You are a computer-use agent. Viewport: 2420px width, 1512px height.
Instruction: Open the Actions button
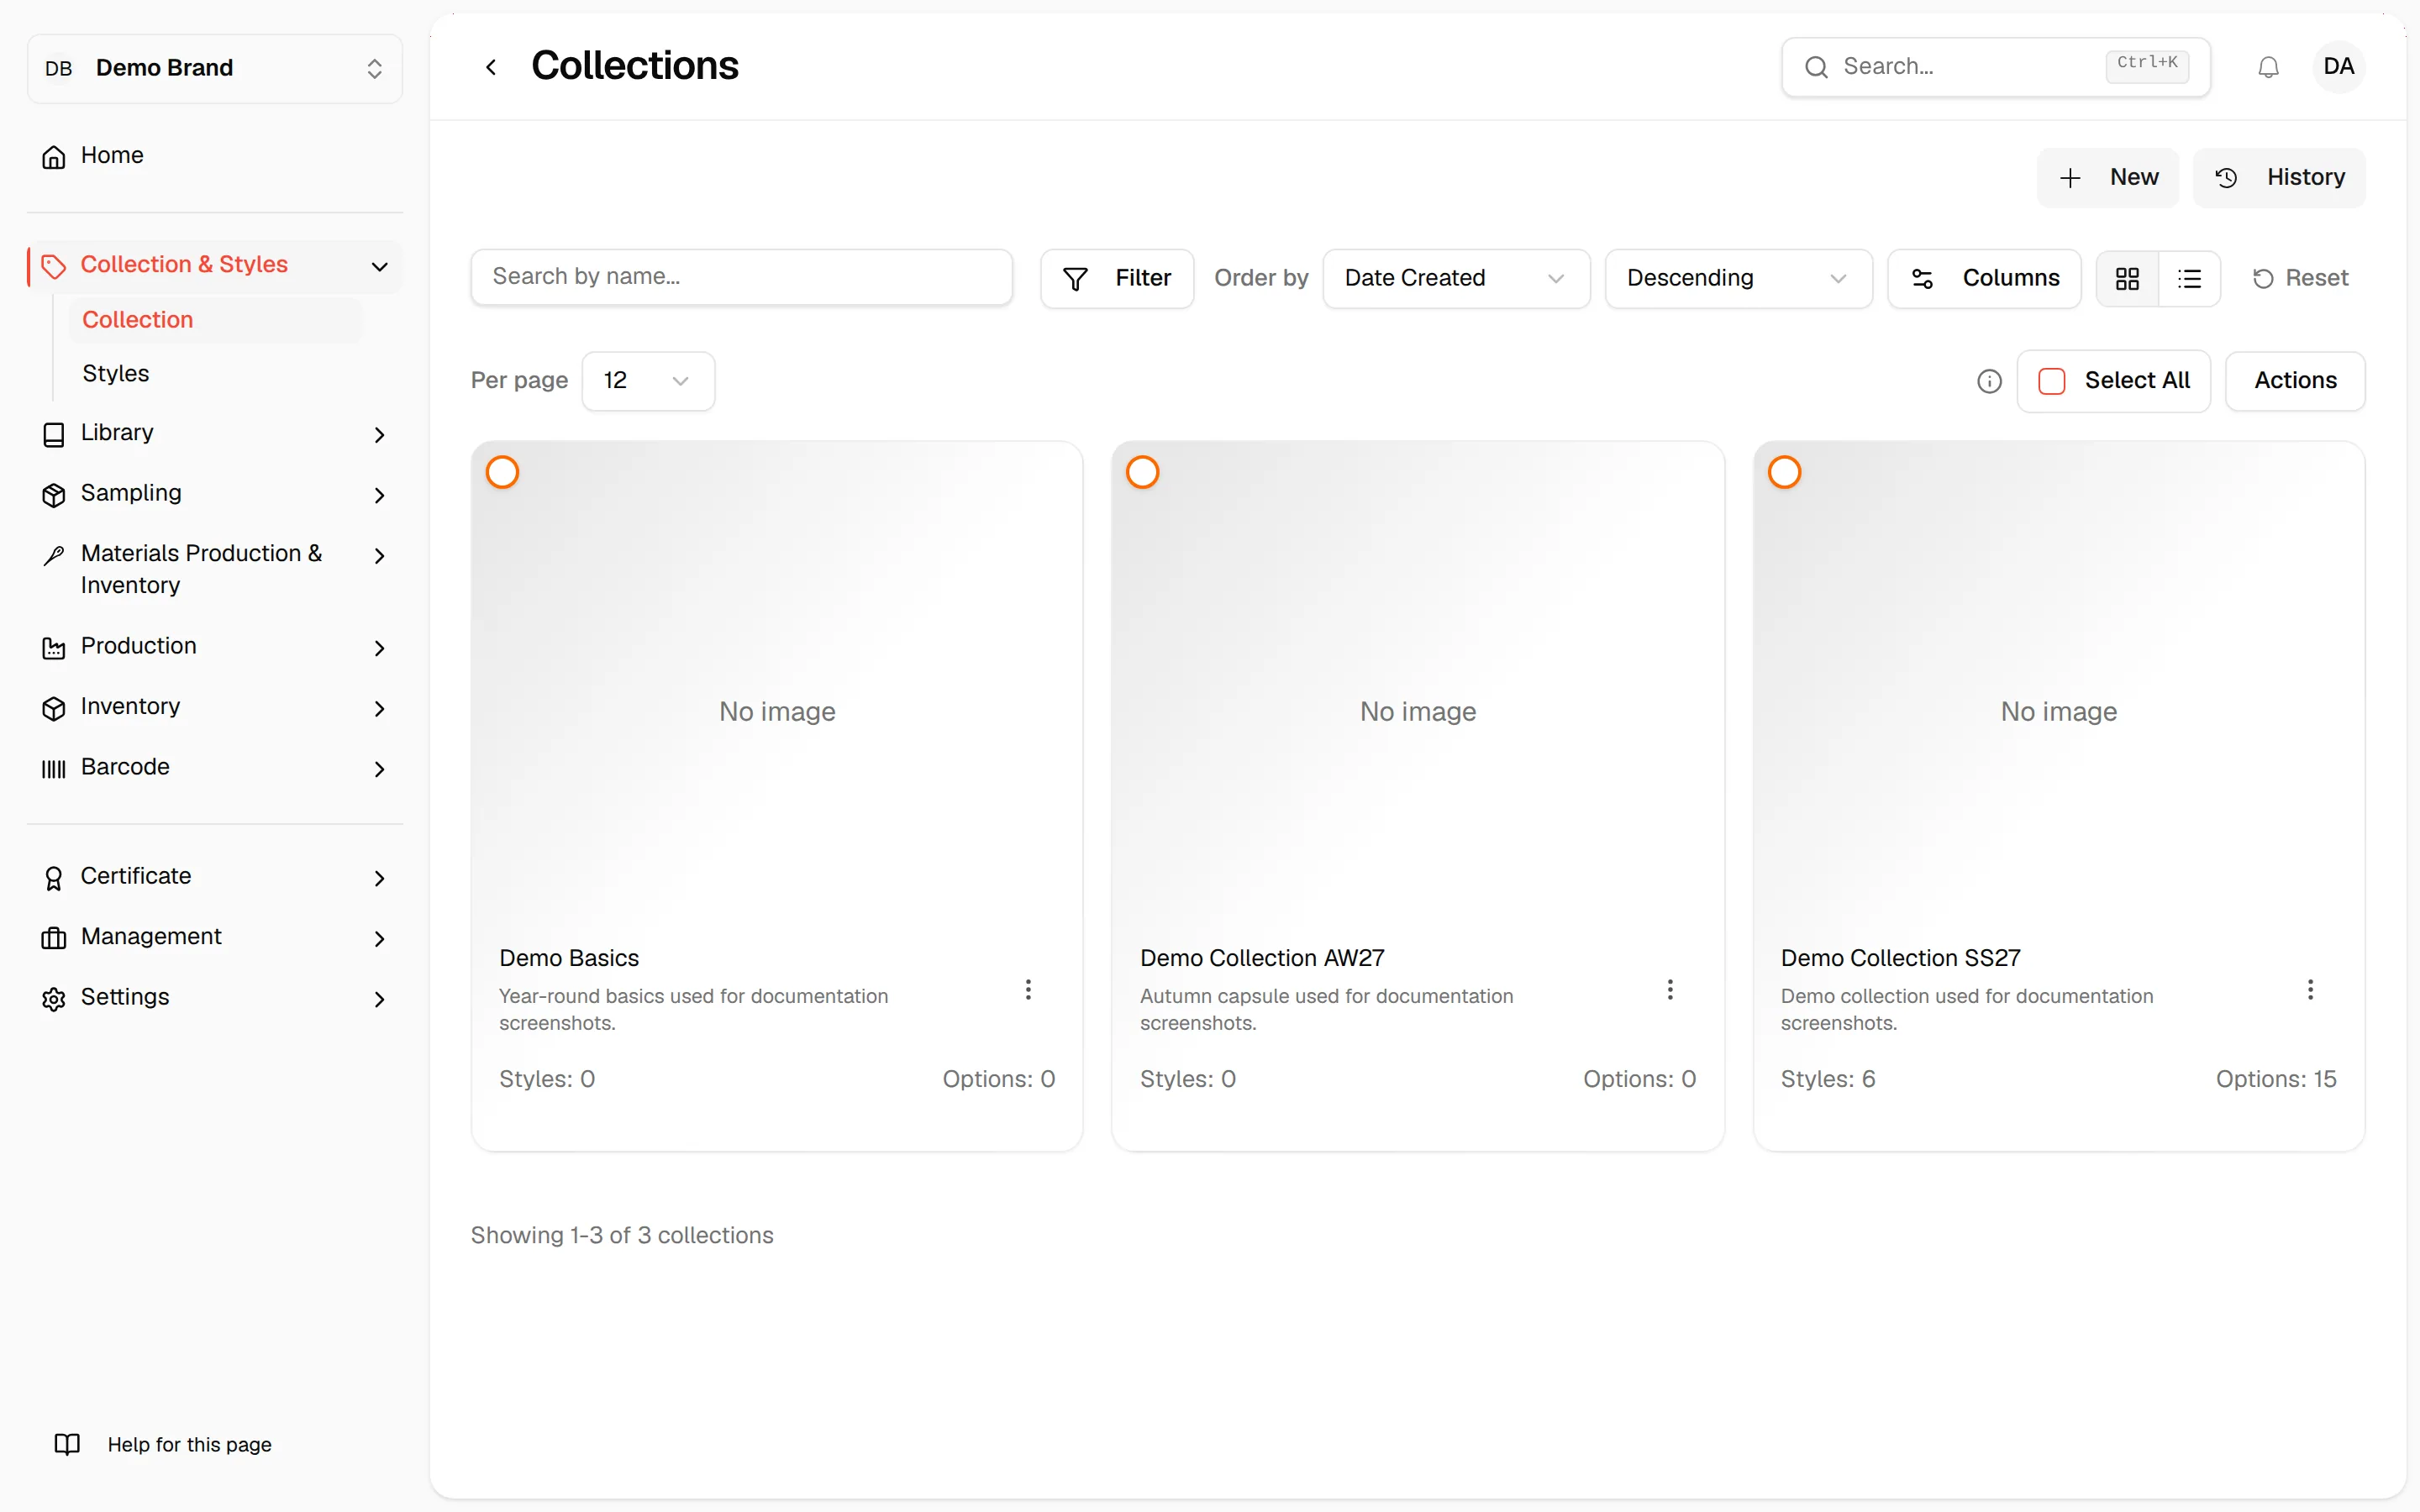point(2295,381)
